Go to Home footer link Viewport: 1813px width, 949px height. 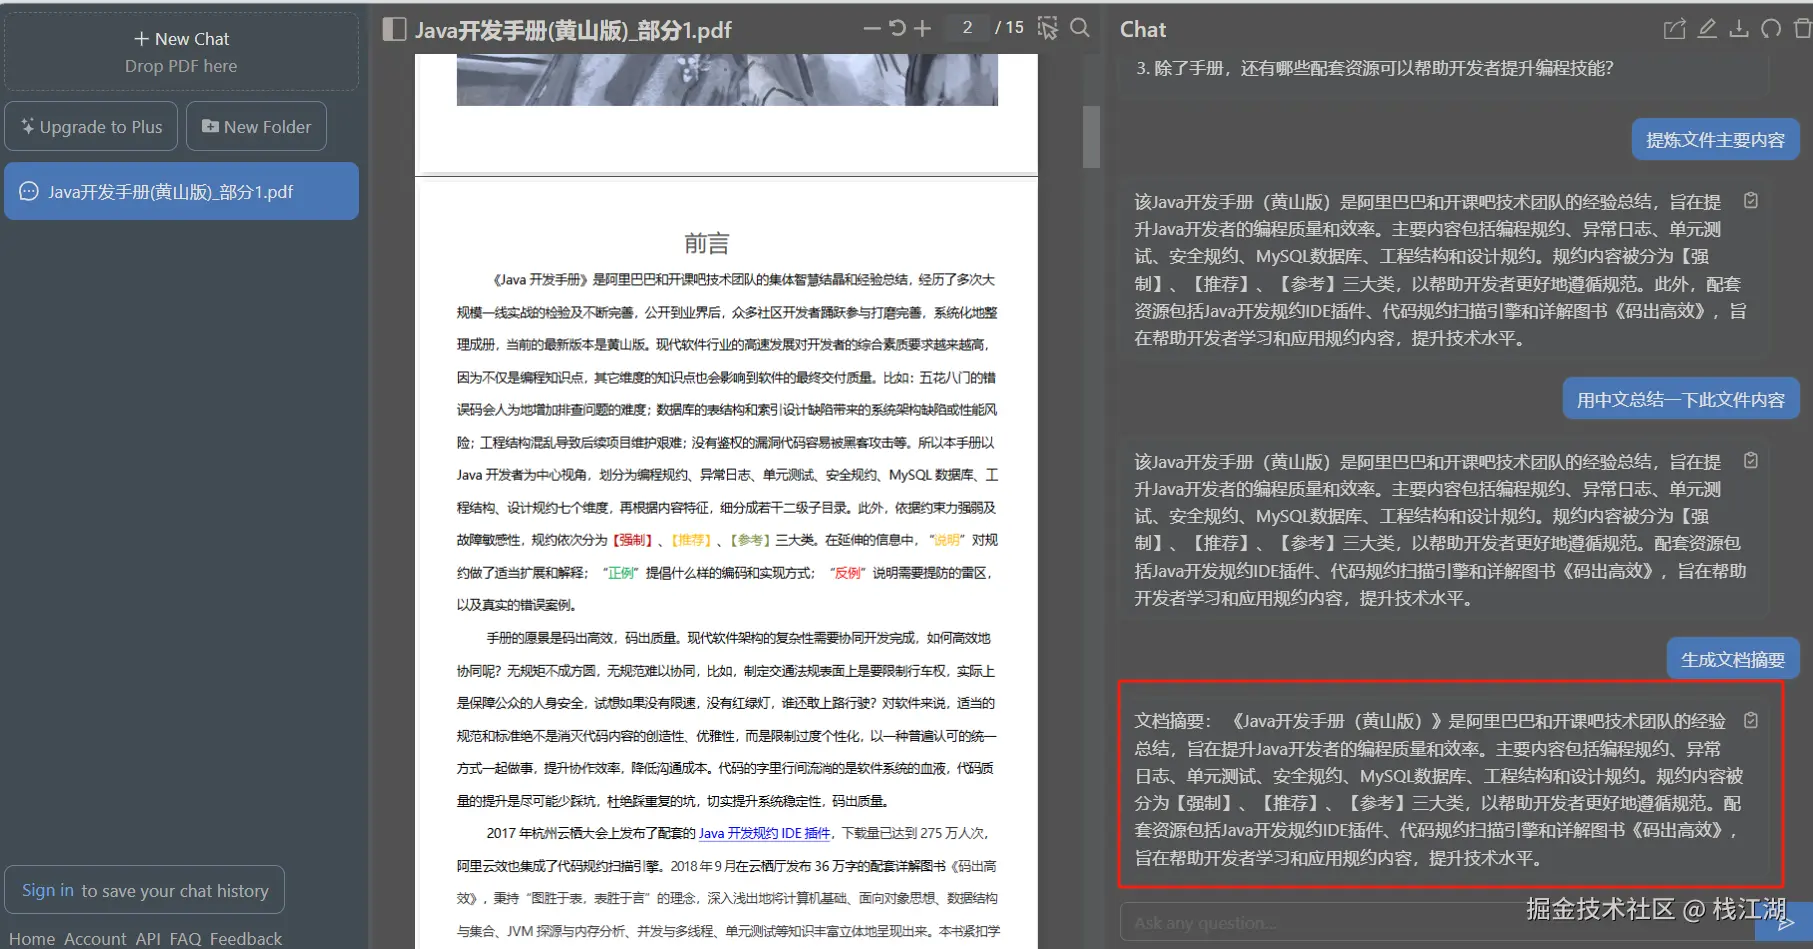(x=32, y=939)
